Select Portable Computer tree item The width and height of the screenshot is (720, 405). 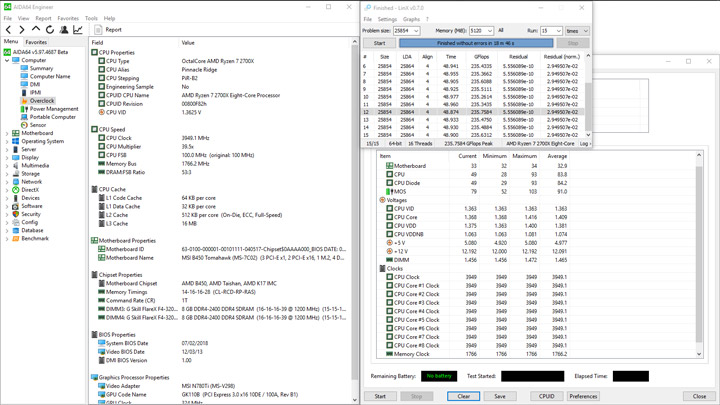[x=52, y=117]
